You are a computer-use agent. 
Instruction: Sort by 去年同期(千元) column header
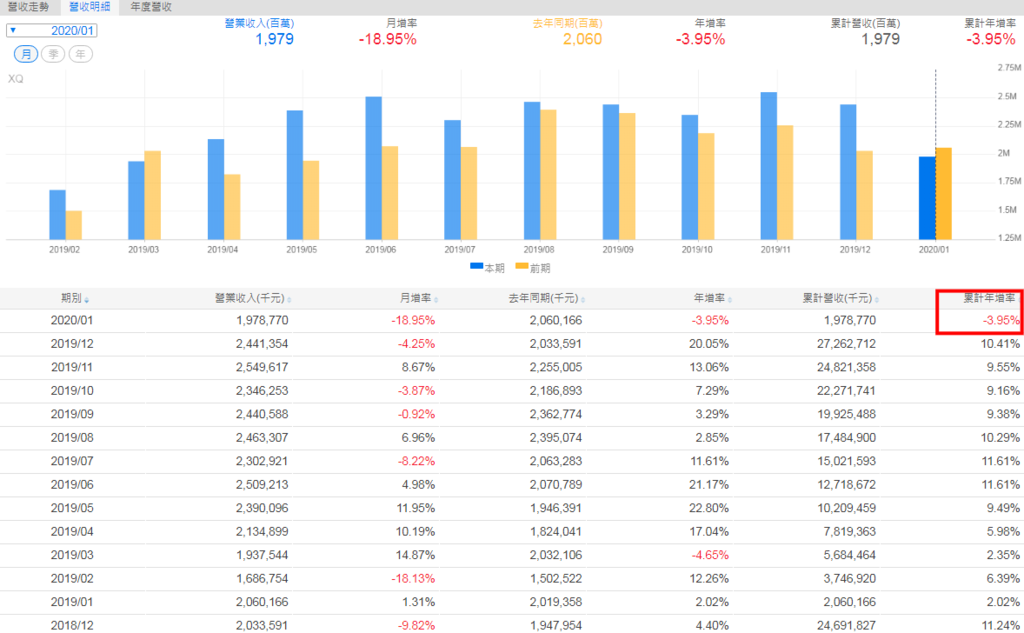coord(547,299)
